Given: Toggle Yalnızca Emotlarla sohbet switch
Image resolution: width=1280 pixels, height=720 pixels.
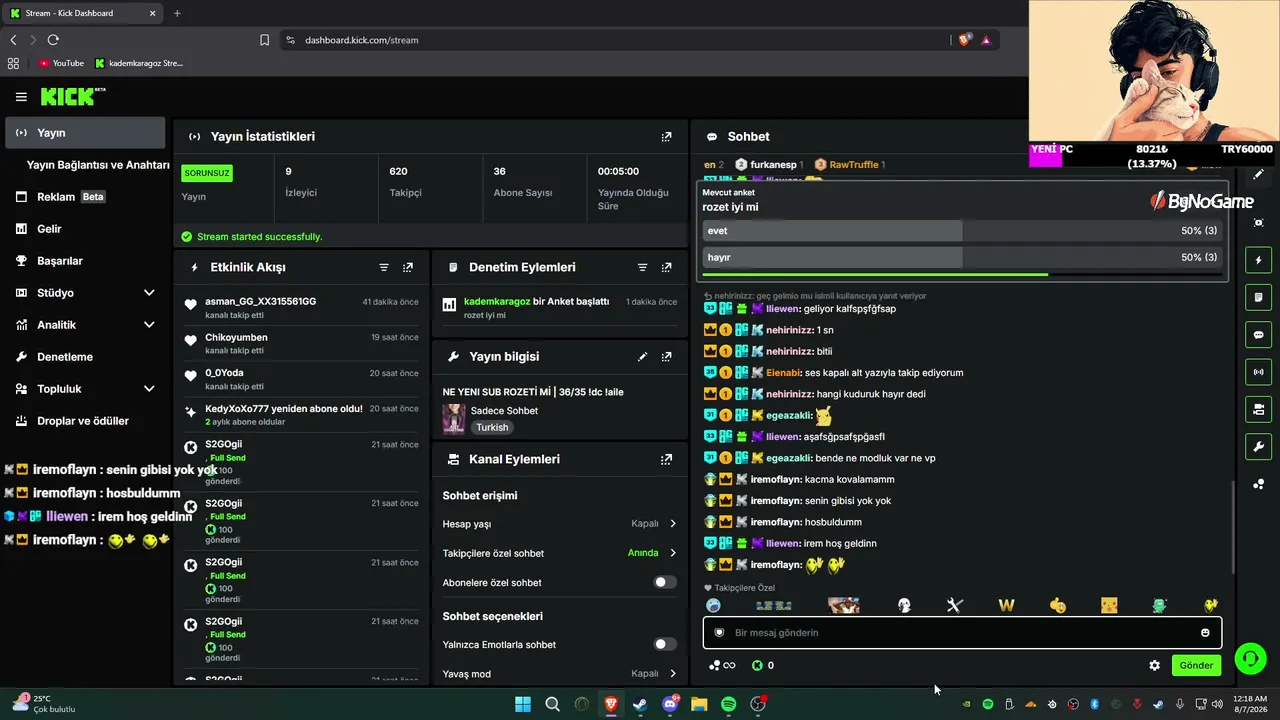Looking at the screenshot, I should [665, 644].
